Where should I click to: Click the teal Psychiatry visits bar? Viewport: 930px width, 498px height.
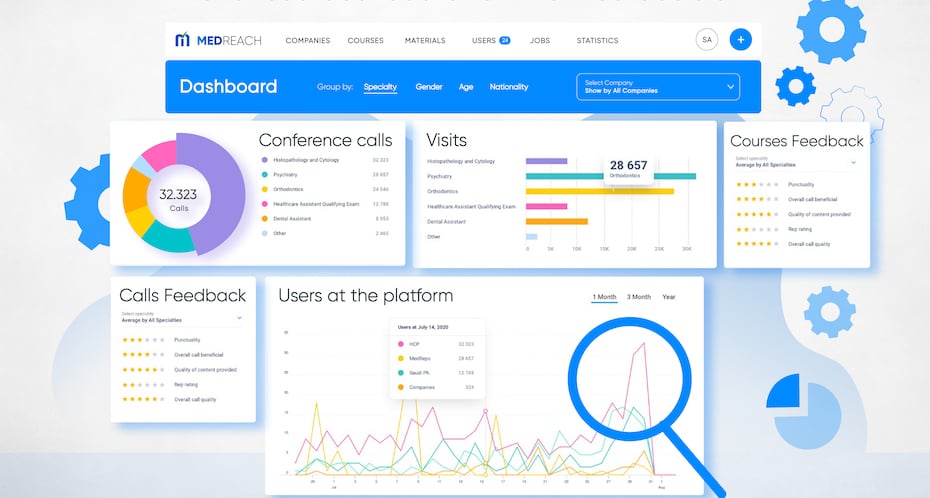[610, 176]
